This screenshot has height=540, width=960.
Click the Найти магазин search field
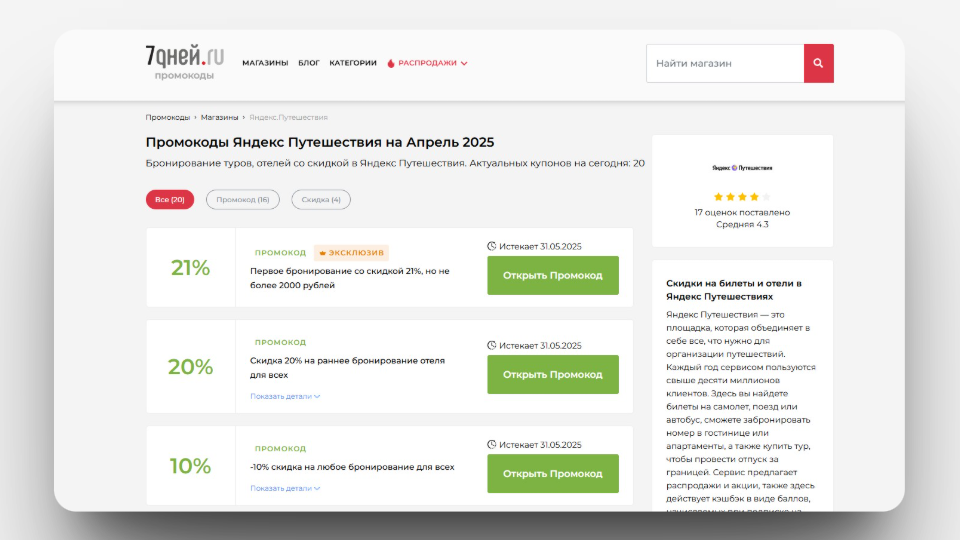725,63
